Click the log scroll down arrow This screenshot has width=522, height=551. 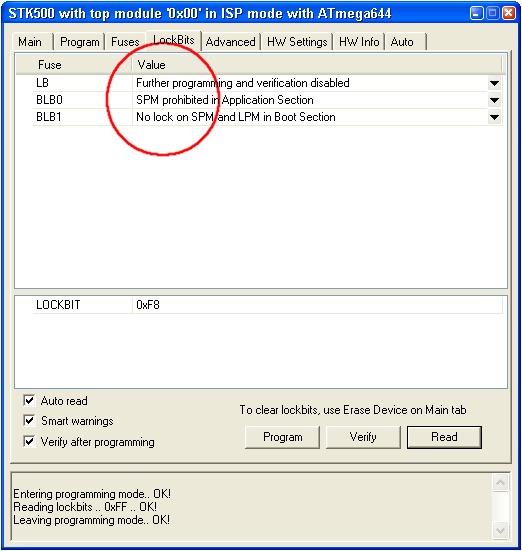pyautogui.click(x=501, y=530)
